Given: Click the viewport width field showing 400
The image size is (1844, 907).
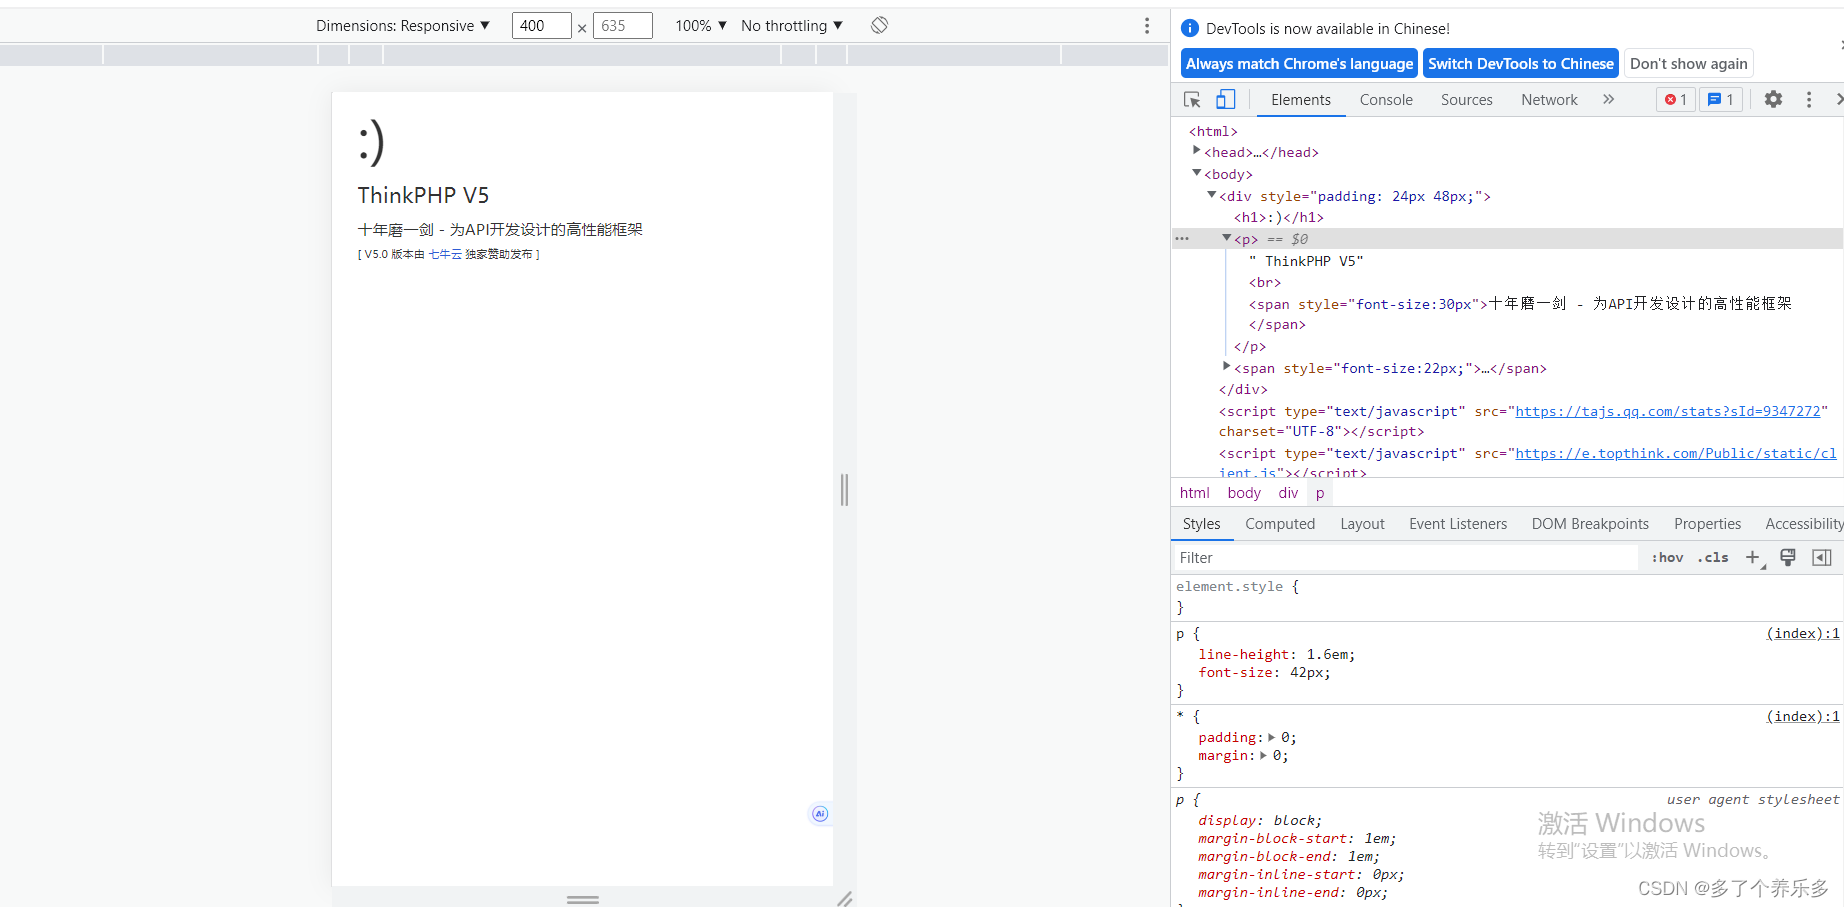Looking at the screenshot, I should click(x=541, y=25).
